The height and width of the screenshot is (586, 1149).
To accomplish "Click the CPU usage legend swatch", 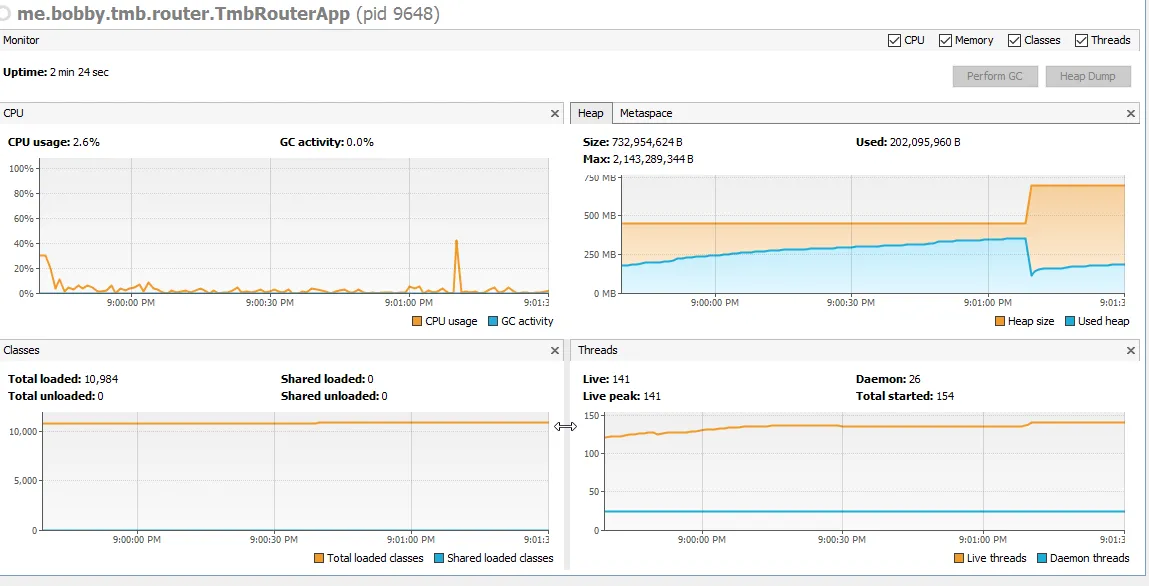I will tap(417, 321).
